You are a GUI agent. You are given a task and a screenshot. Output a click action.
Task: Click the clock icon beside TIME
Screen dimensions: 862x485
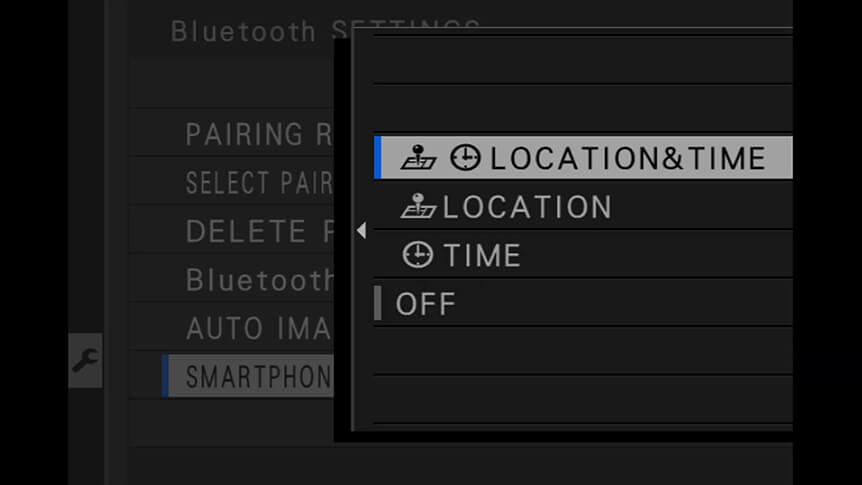pyautogui.click(x=418, y=255)
